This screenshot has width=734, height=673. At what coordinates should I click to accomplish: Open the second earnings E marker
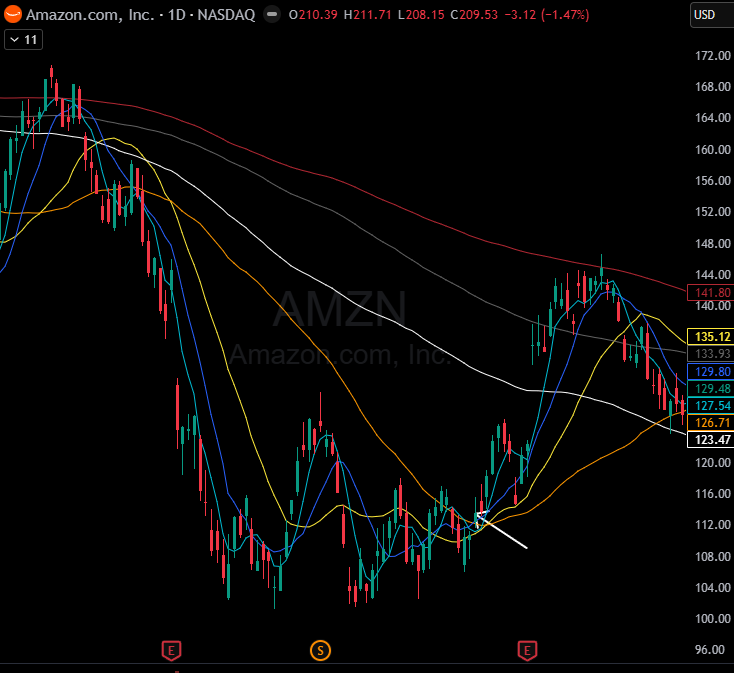pyautogui.click(x=527, y=651)
